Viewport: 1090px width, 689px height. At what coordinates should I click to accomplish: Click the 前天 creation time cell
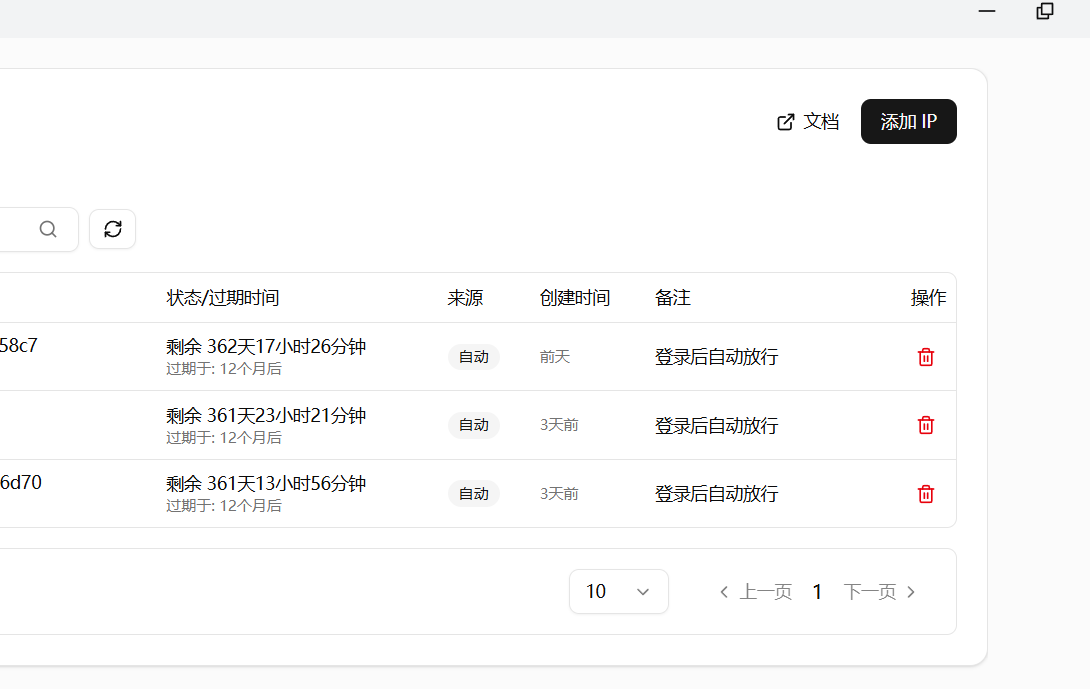pos(555,357)
